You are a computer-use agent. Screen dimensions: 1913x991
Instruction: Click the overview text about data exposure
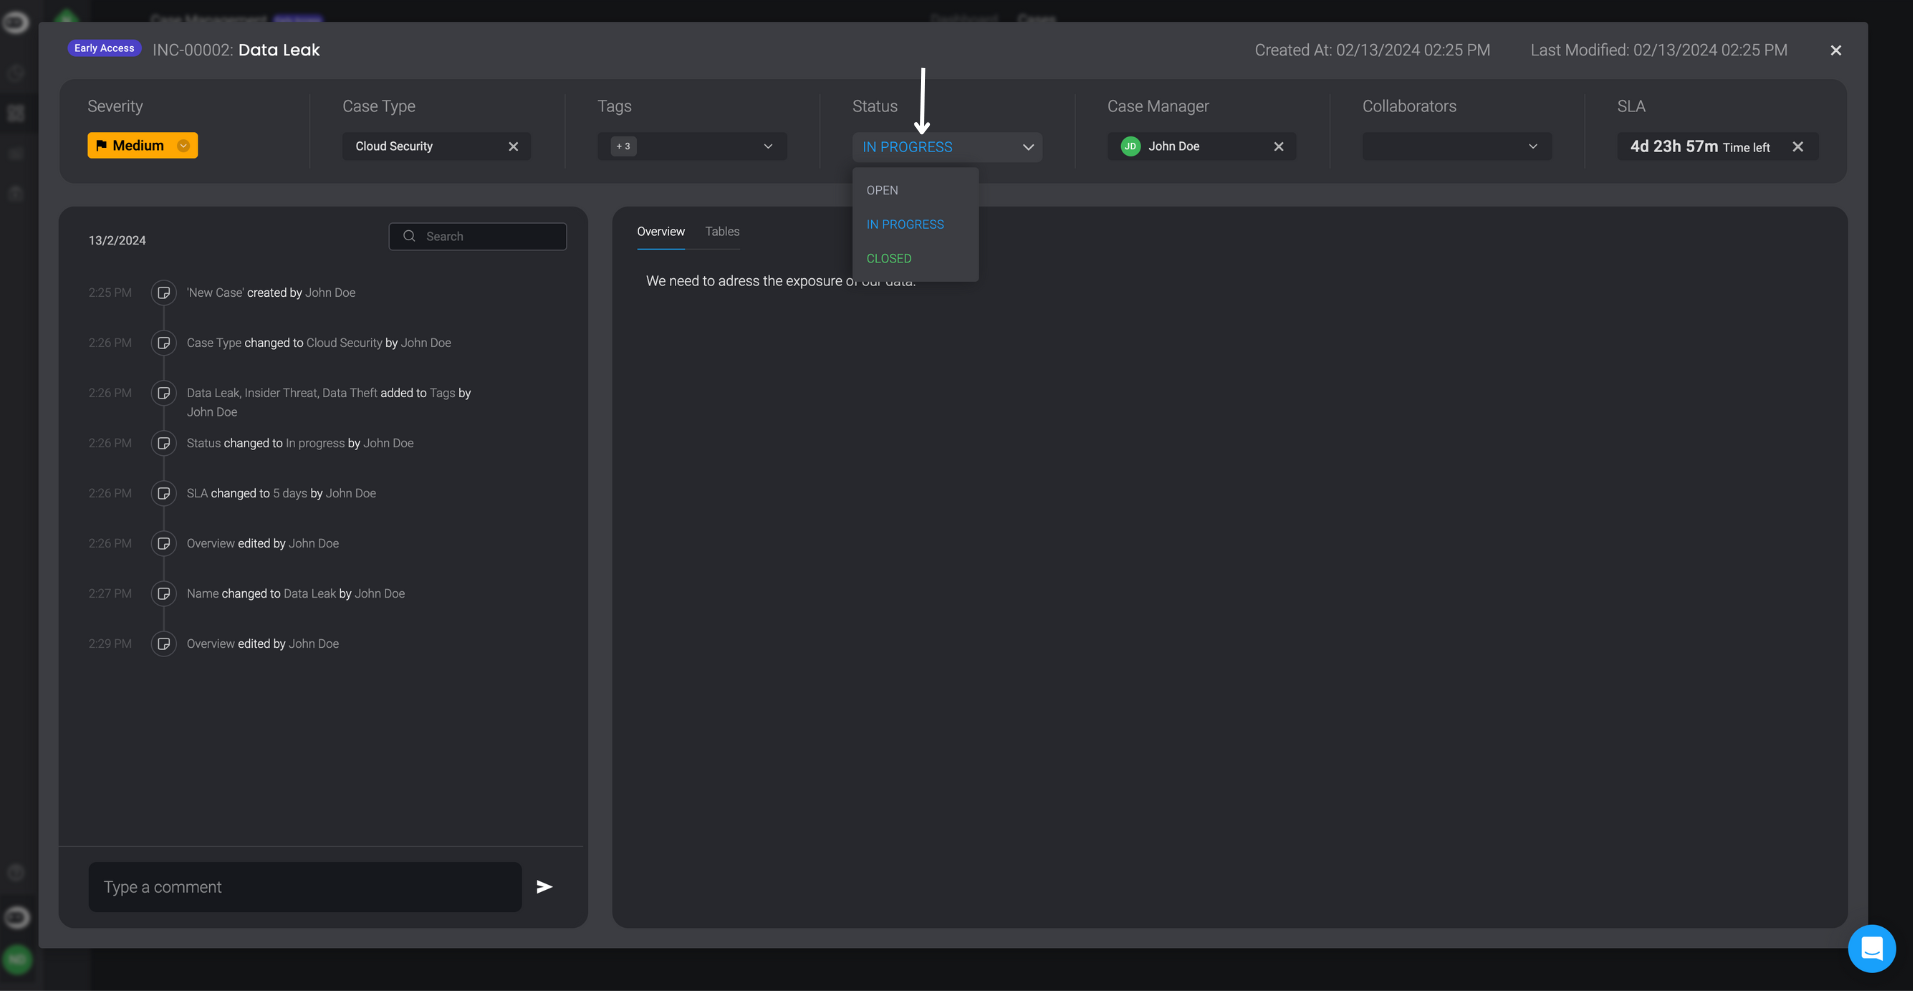780,281
